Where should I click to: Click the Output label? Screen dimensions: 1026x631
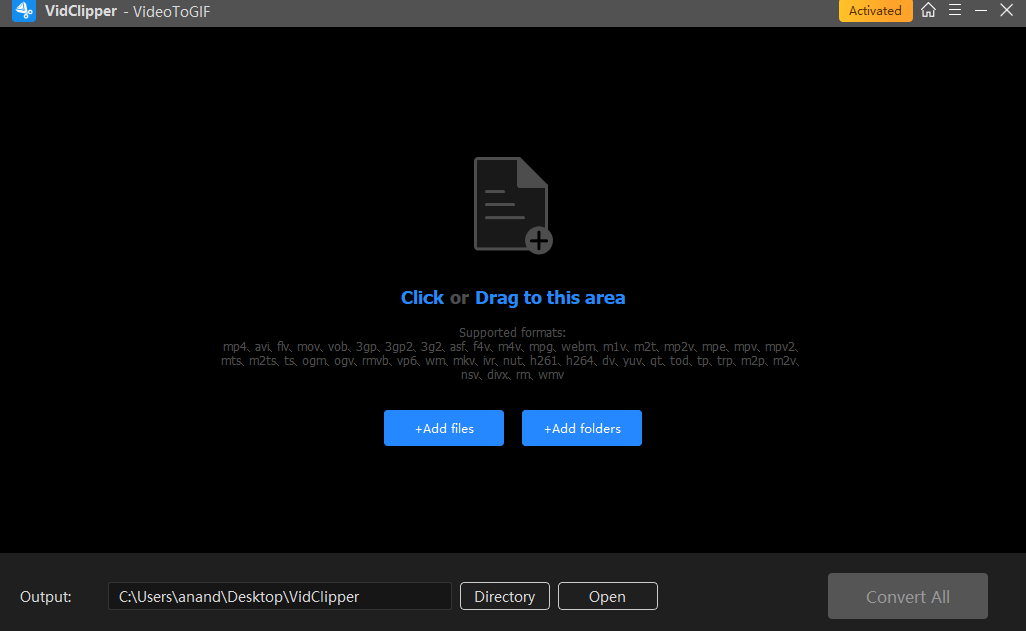coord(46,597)
